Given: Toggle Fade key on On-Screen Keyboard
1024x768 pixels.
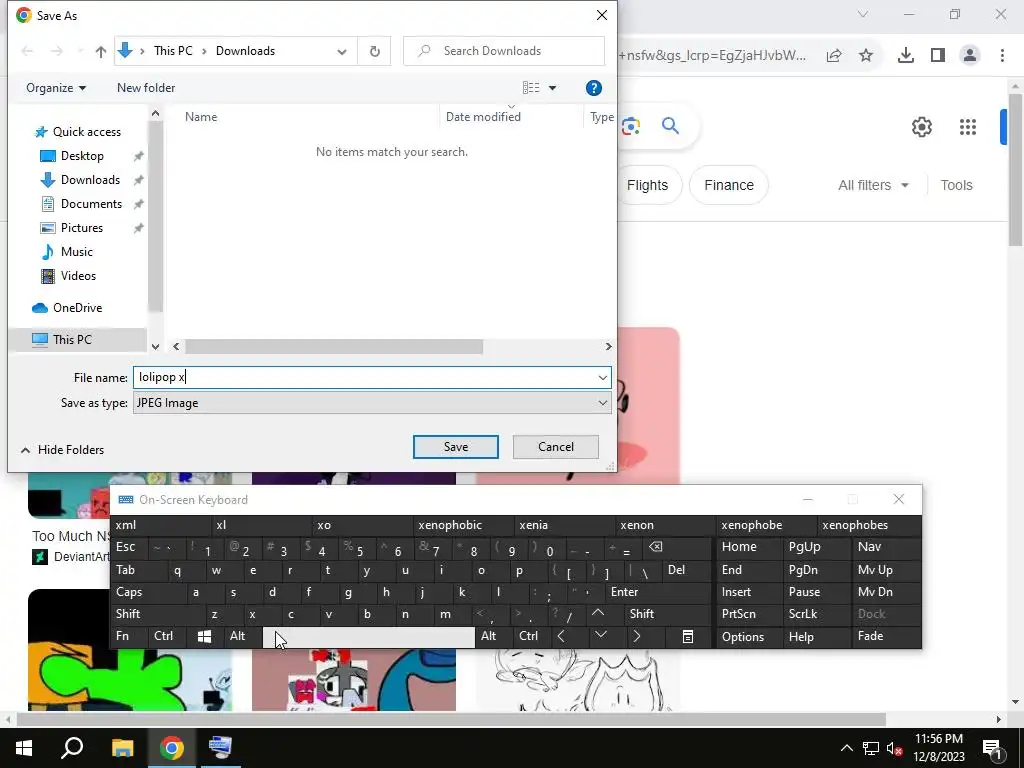Looking at the screenshot, I should pos(871,636).
